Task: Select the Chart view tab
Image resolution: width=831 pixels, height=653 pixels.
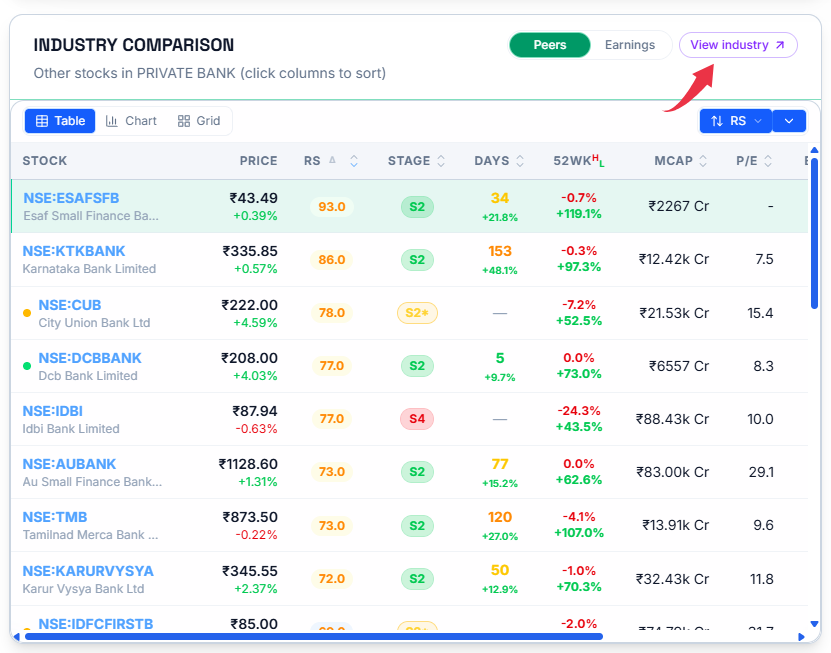Action: [x=131, y=121]
